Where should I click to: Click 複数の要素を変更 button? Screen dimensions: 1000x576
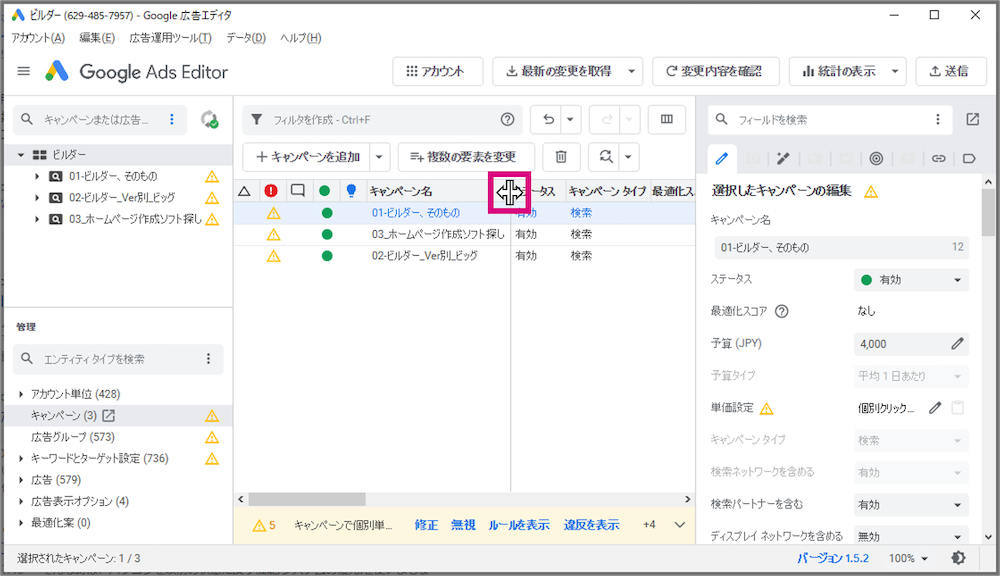466,157
